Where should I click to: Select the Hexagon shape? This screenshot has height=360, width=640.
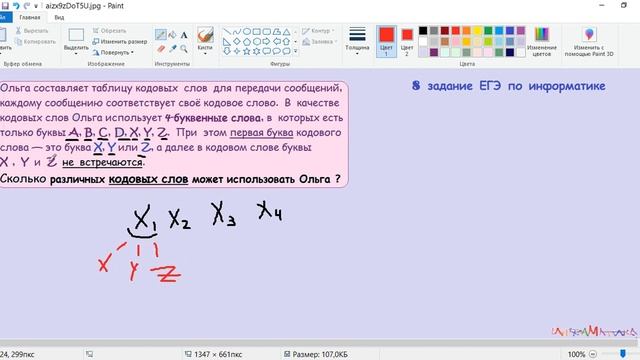[x=257, y=41]
